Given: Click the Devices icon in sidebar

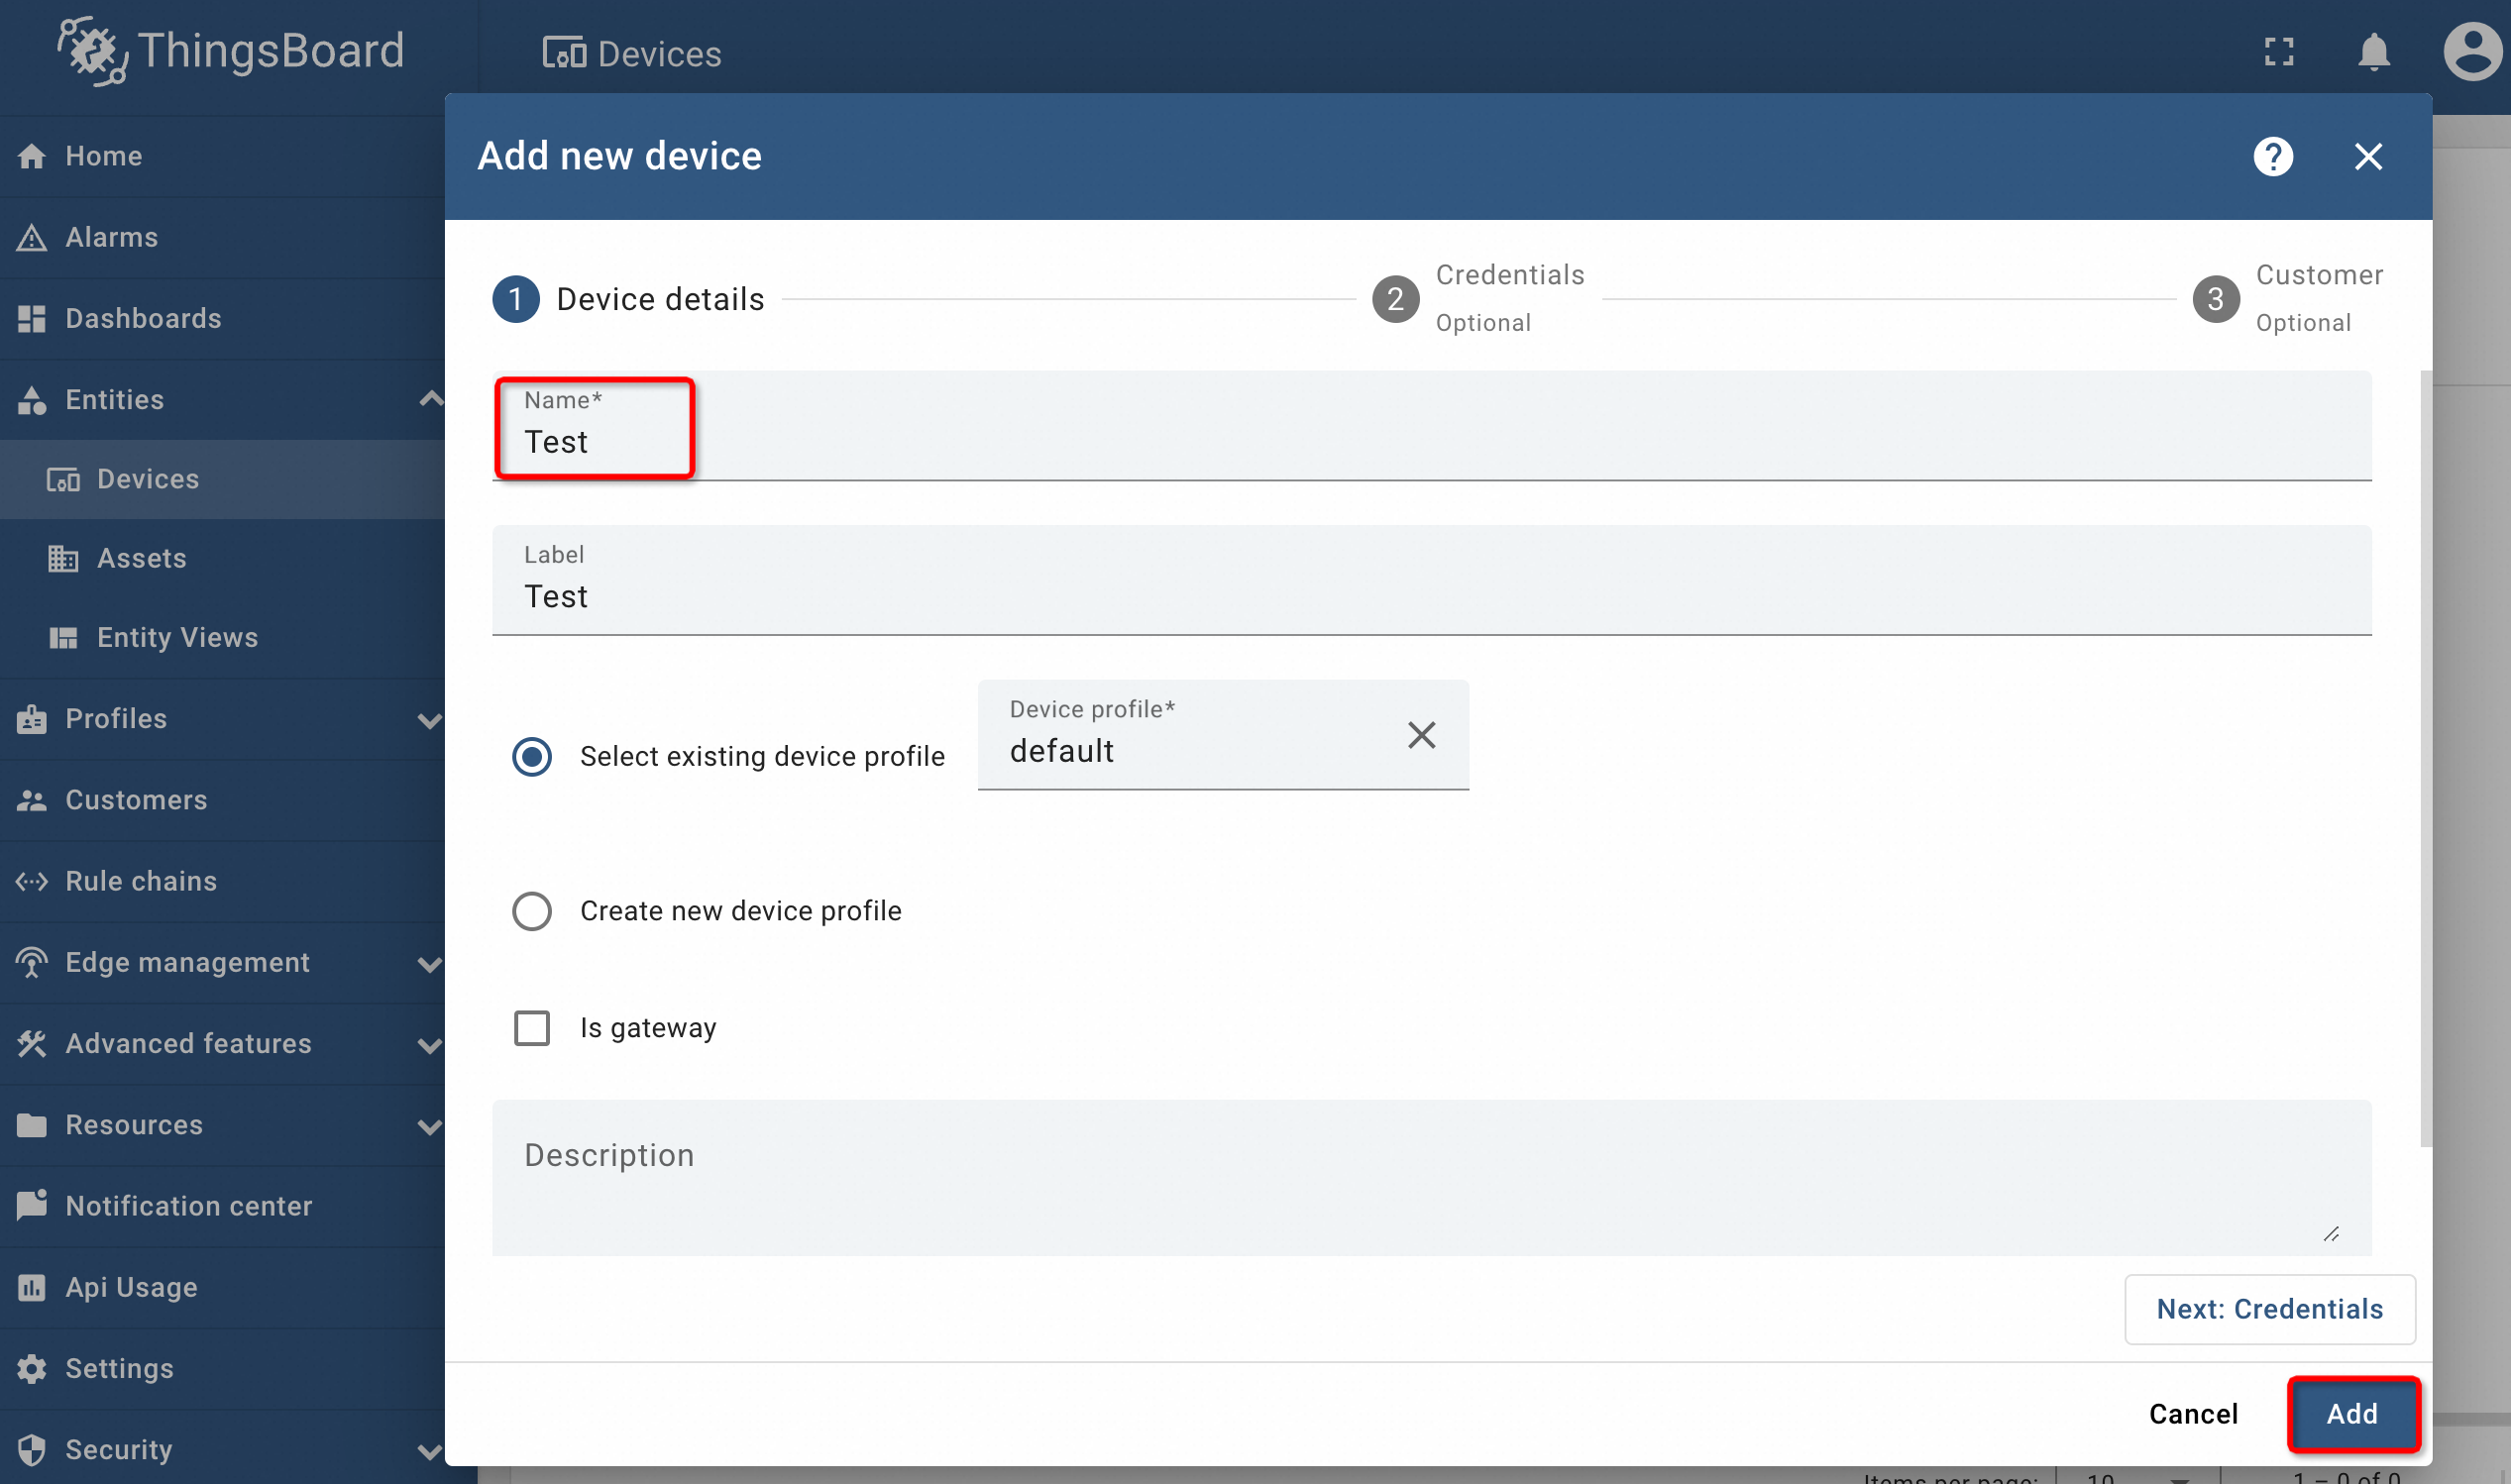Looking at the screenshot, I should click(x=63, y=480).
